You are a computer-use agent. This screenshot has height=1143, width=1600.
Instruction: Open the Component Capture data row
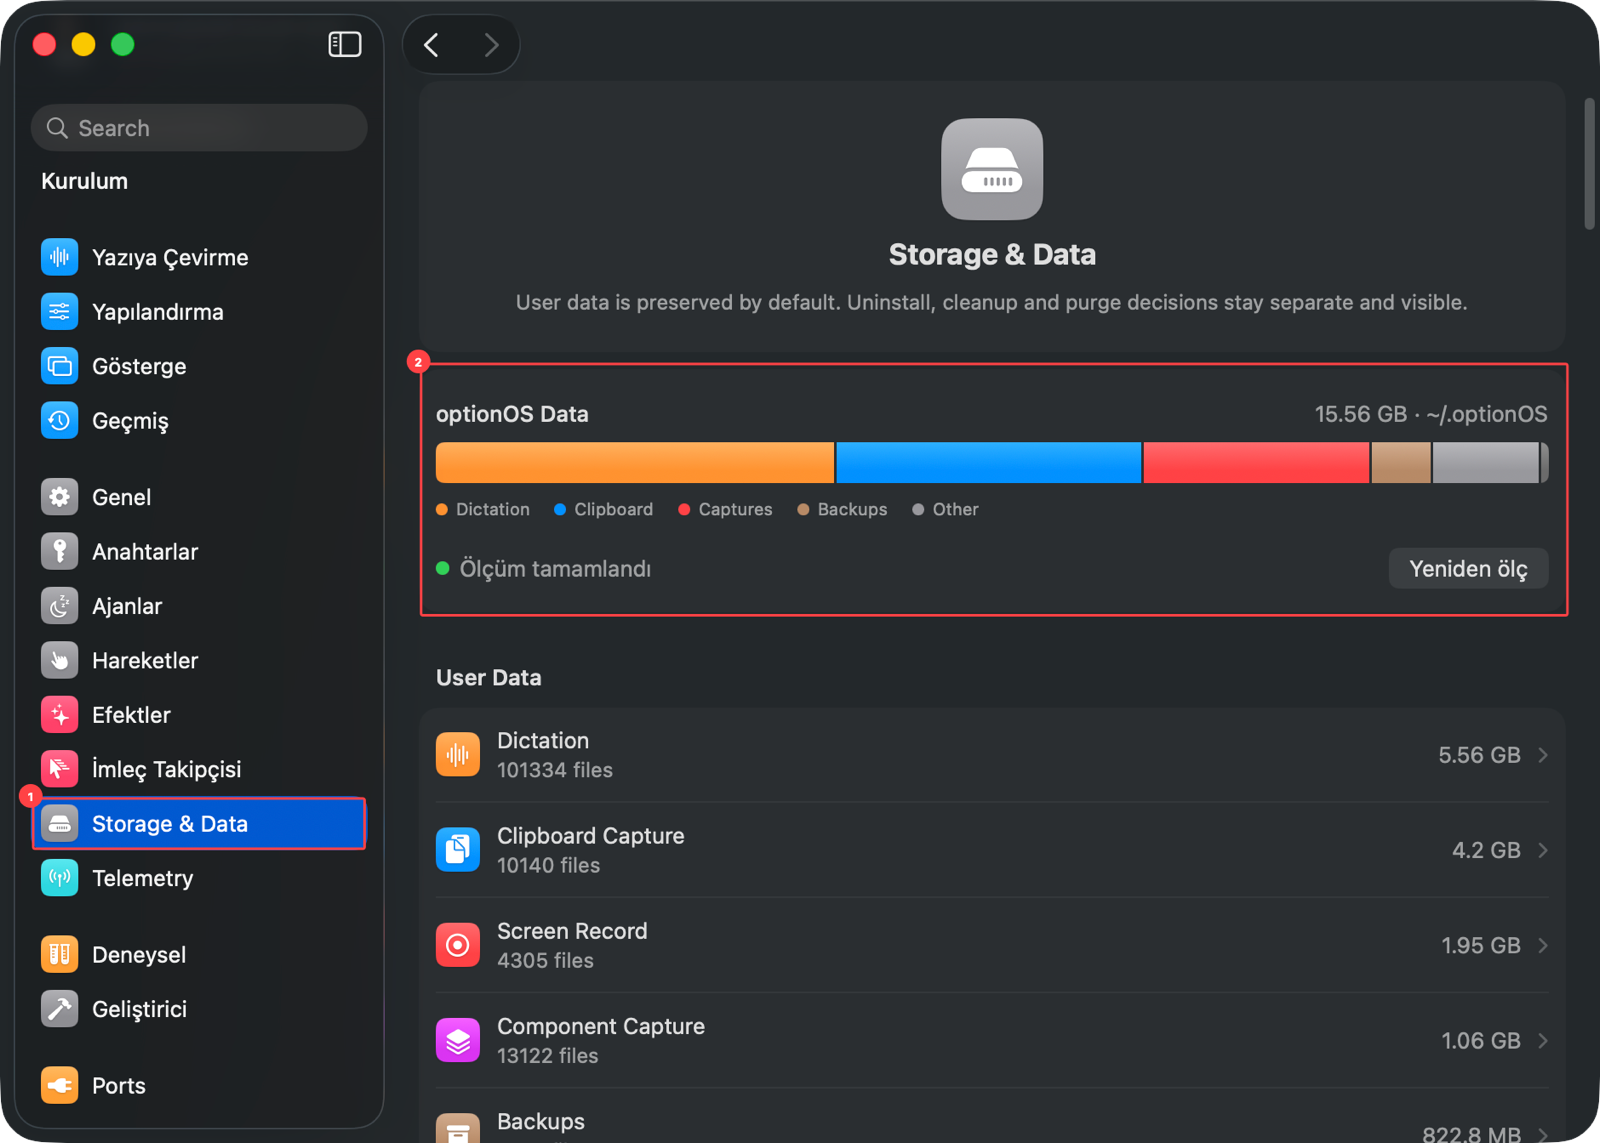point(992,1040)
